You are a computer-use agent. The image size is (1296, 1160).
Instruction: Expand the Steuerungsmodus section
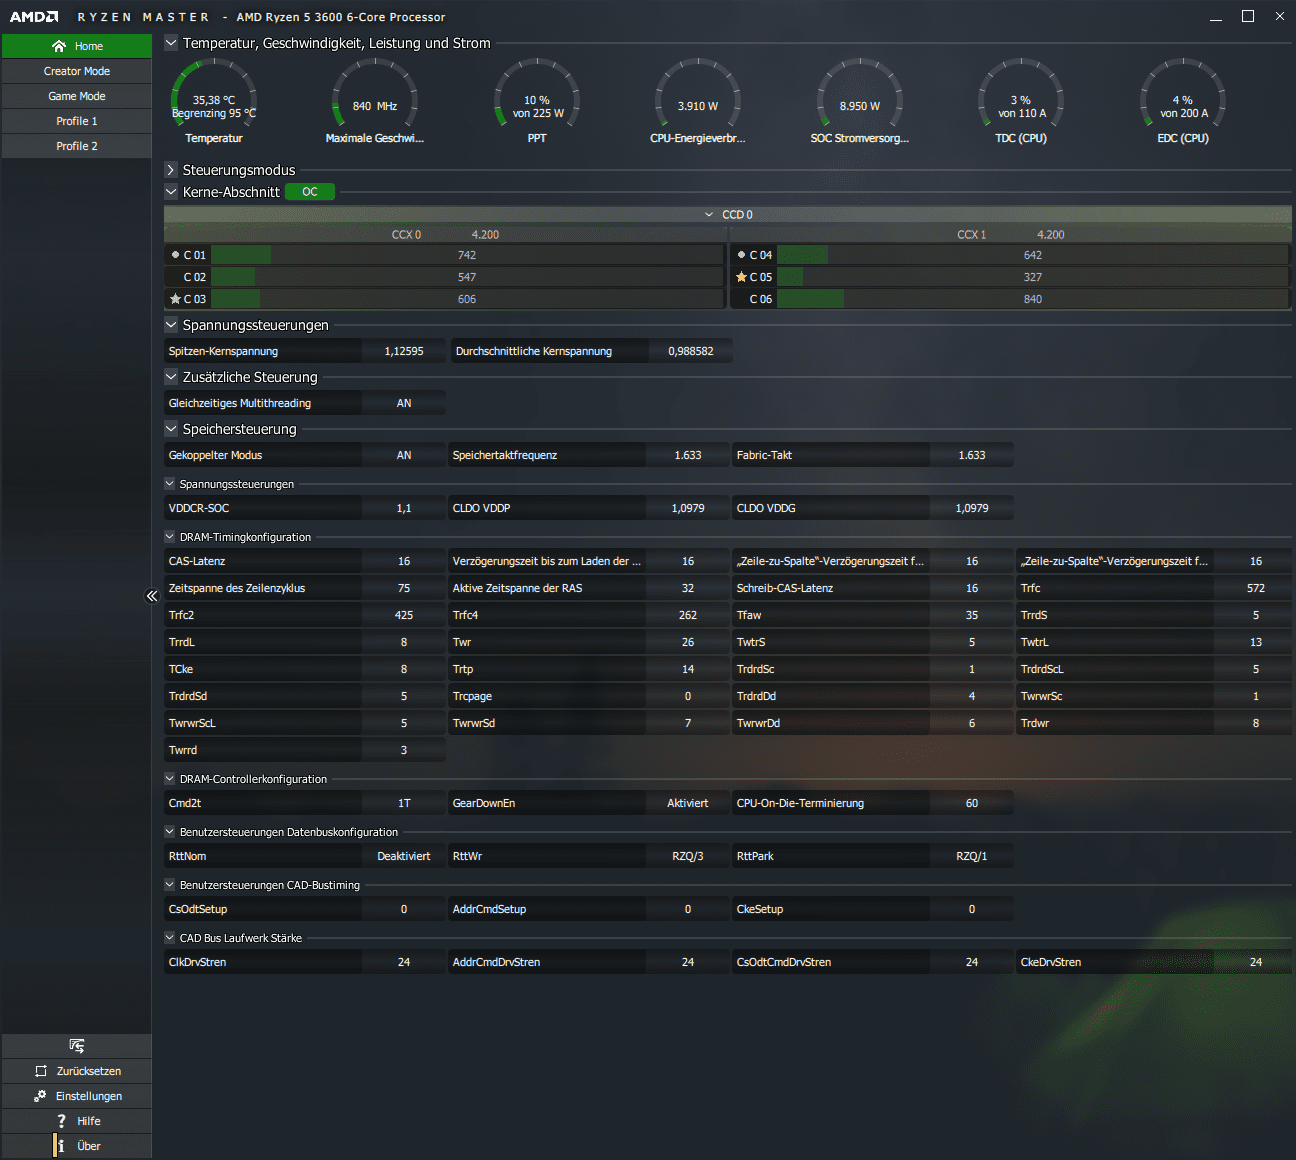pos(171,170)
